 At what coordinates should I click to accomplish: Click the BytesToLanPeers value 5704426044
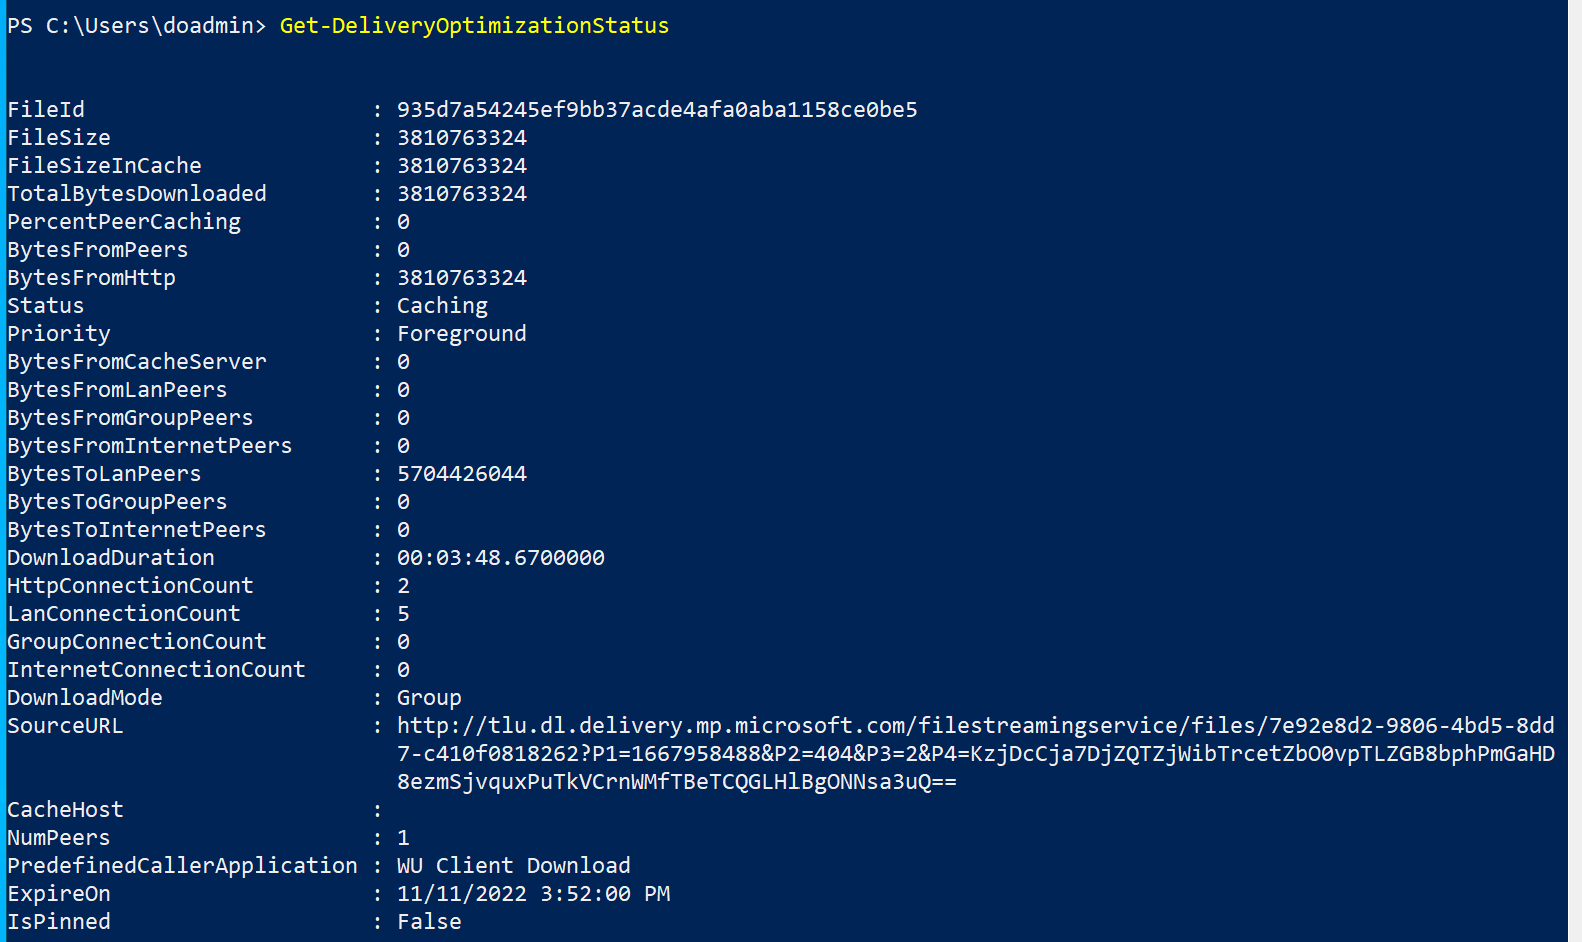[461, 474]
